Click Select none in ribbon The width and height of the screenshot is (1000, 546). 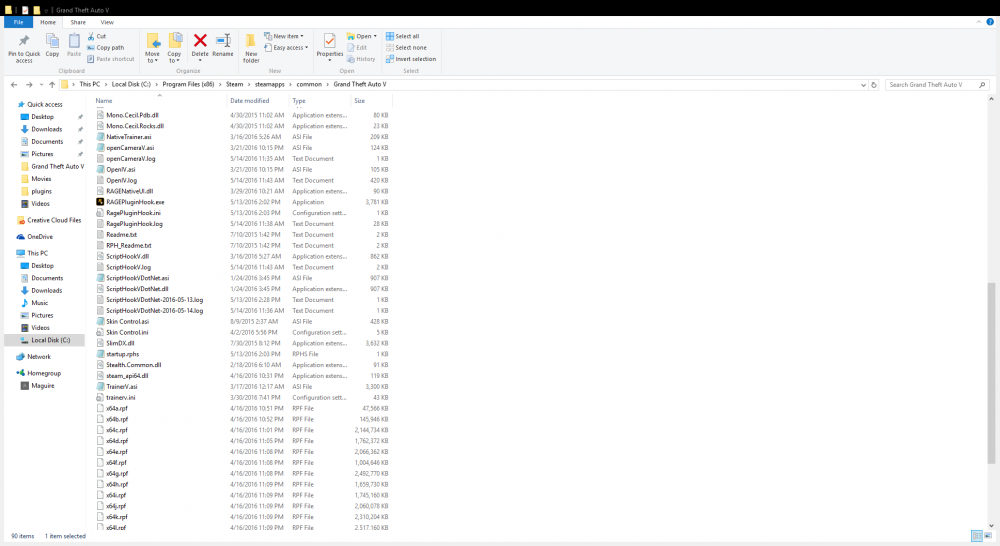(x=406, y=48)
